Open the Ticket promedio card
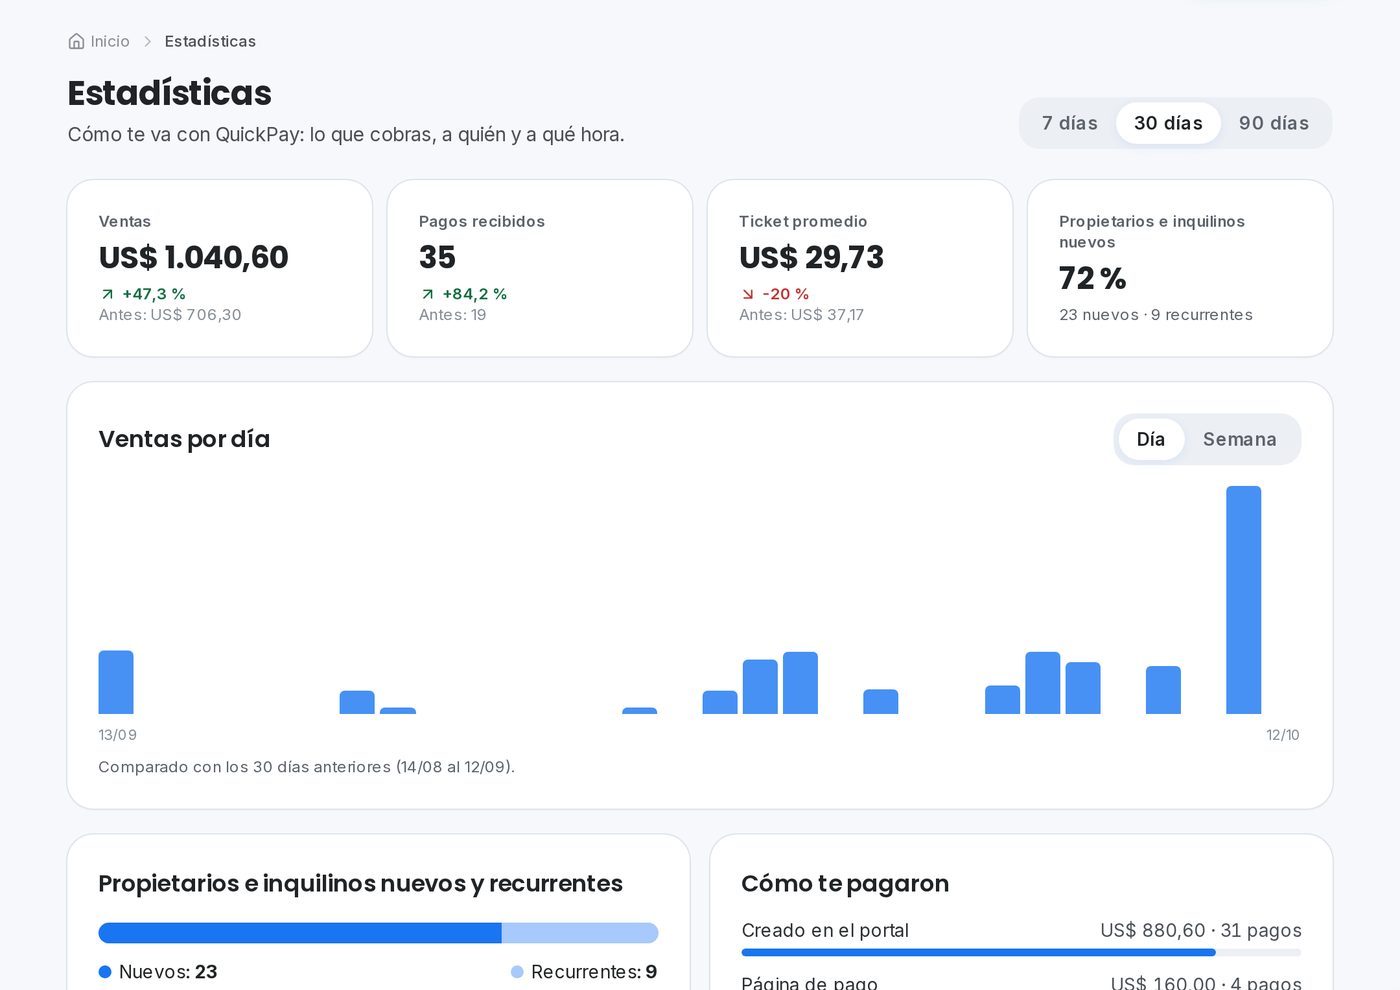1400x990 pixels. click(860, 268)
